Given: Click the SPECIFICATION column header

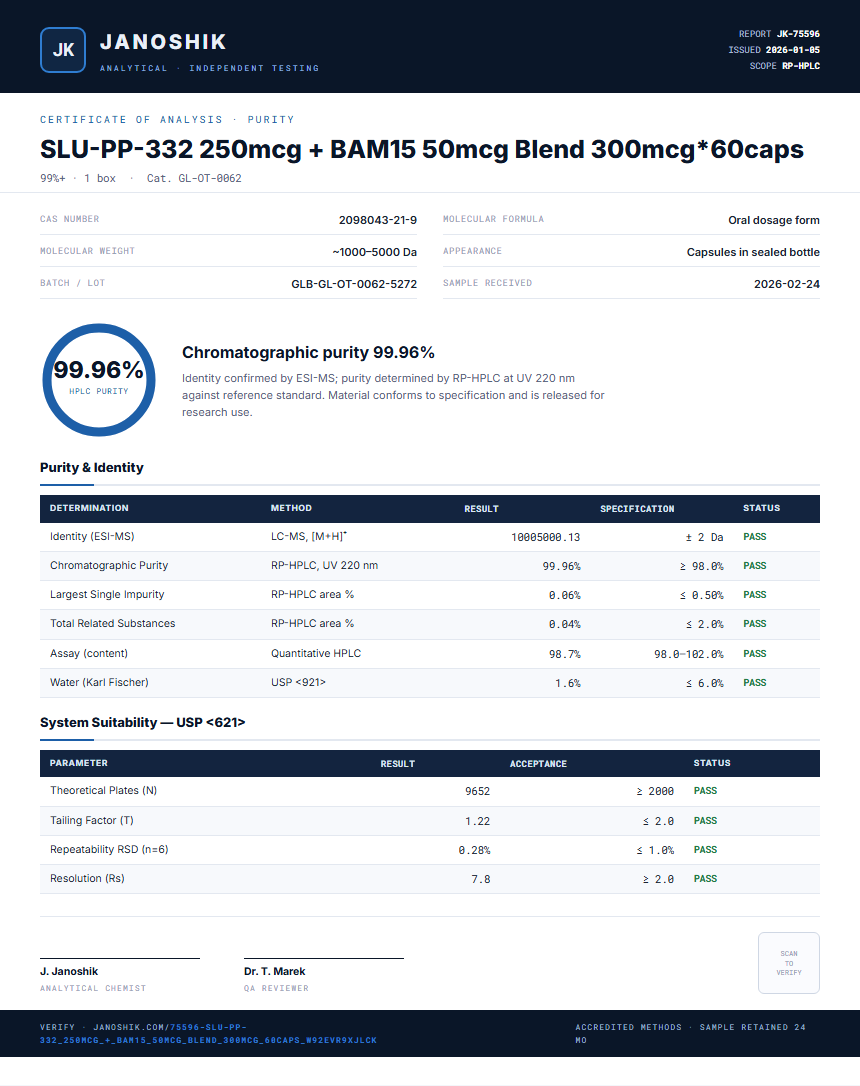Looking at the screenshot, I should click(637, 509).
